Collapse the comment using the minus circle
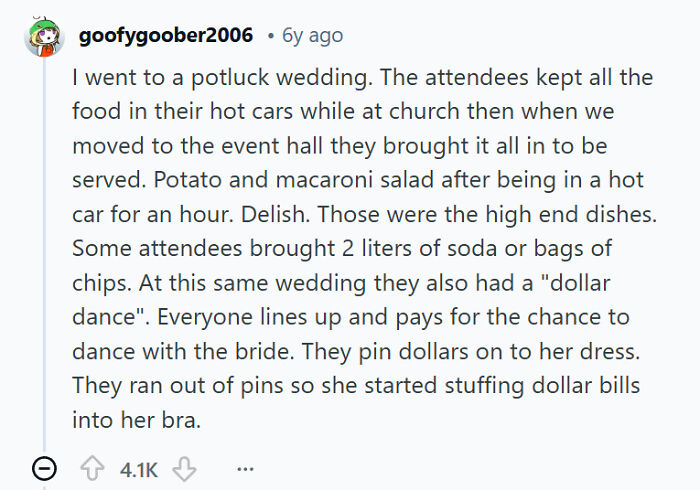Image resolution: width=700 pixels, height=490 pixels. (45, 468)
